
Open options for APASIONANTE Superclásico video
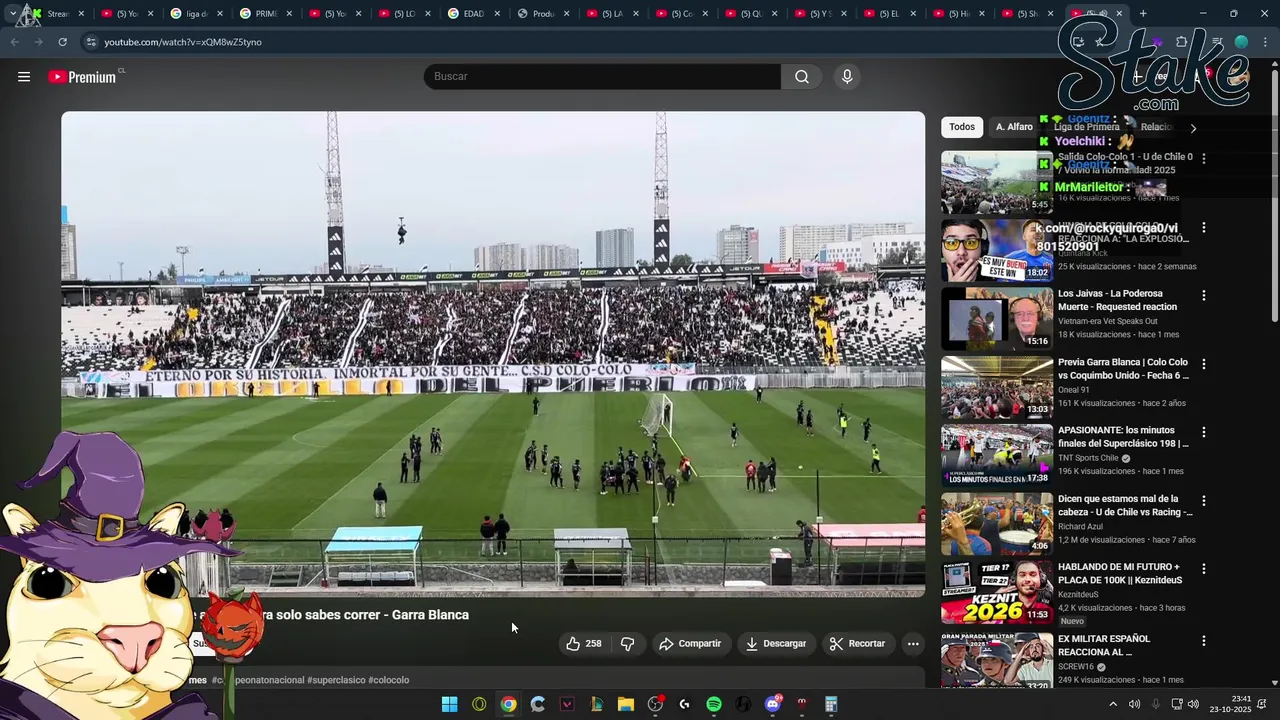[1204, 432]
